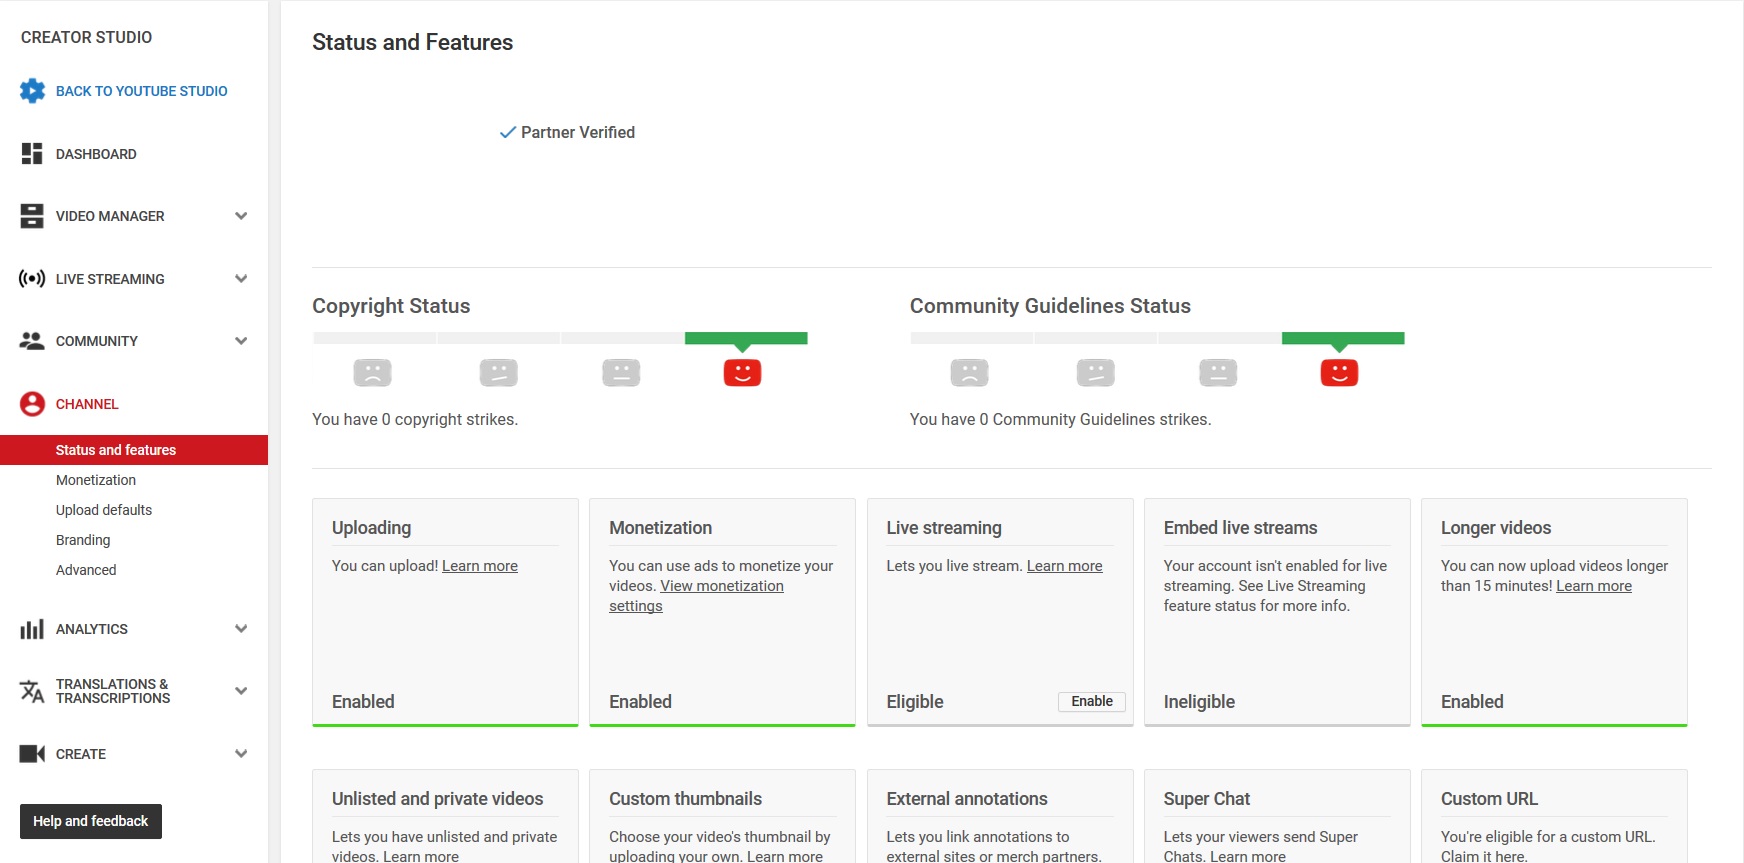
Task: Select Status and features menu item
Action: pos(134,450)
